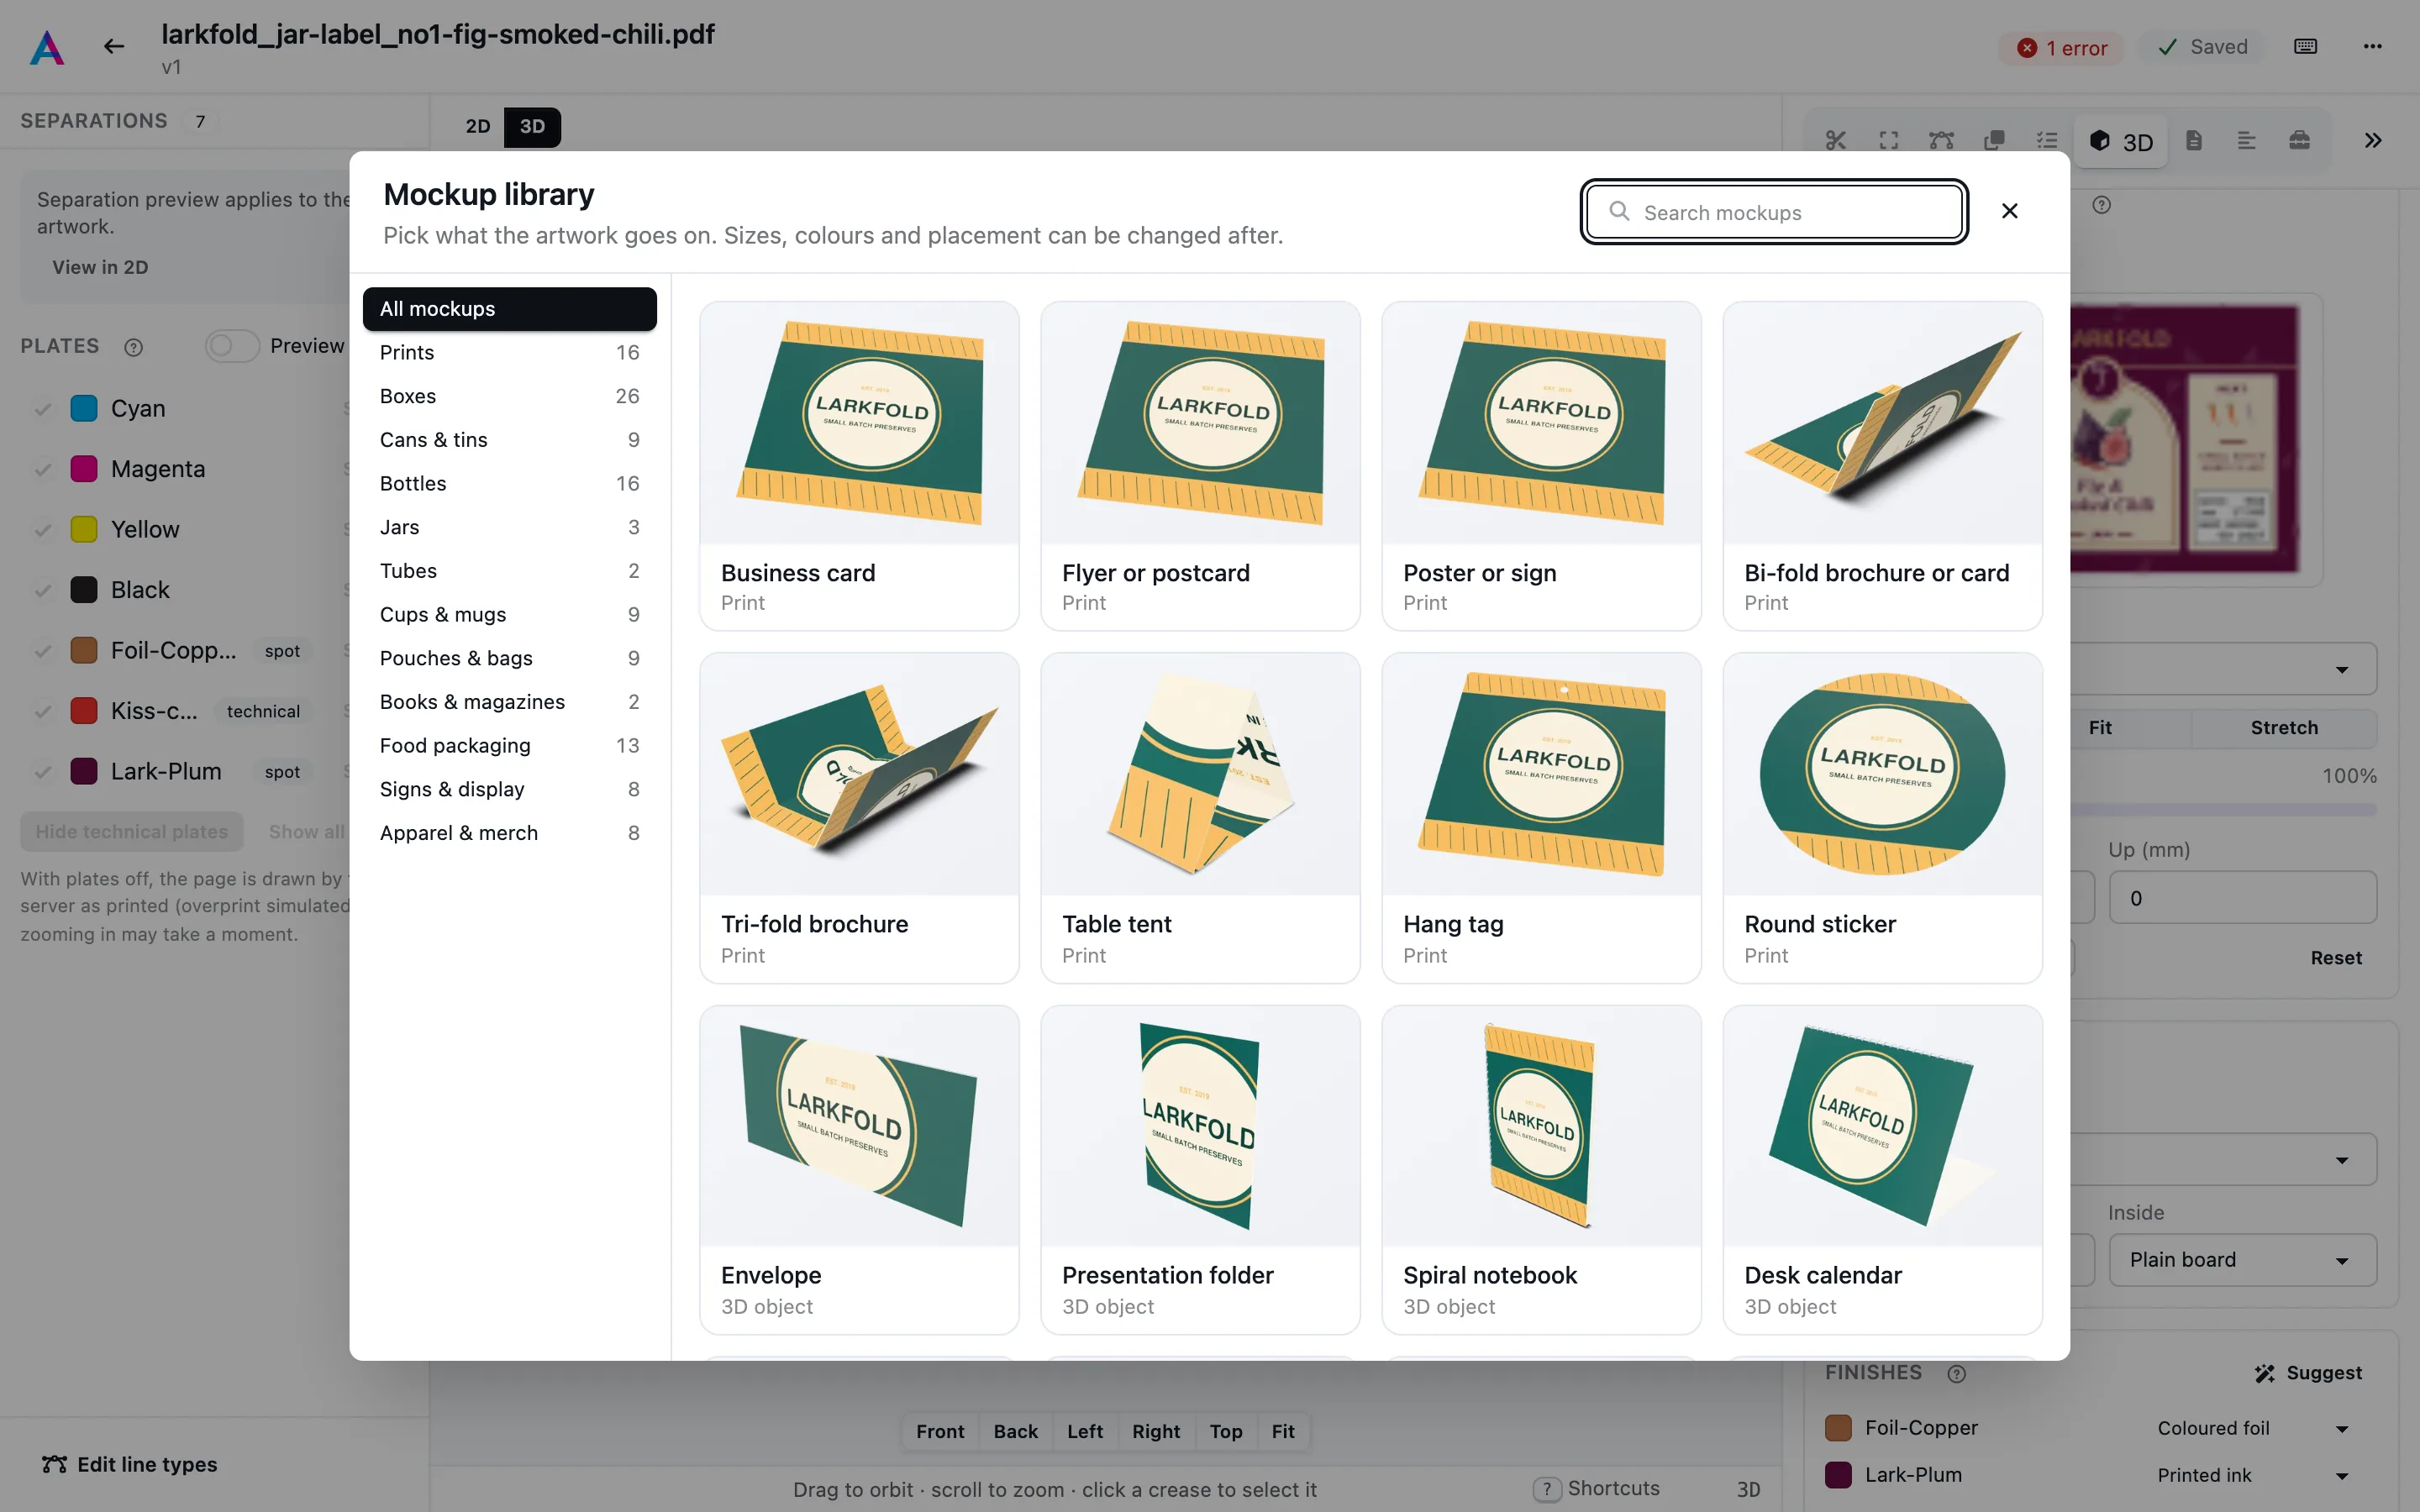The height and width of the screenshot is (1512, 2420).
Task: Select the Jars mockup category
Action: click(x=509, y=527)
